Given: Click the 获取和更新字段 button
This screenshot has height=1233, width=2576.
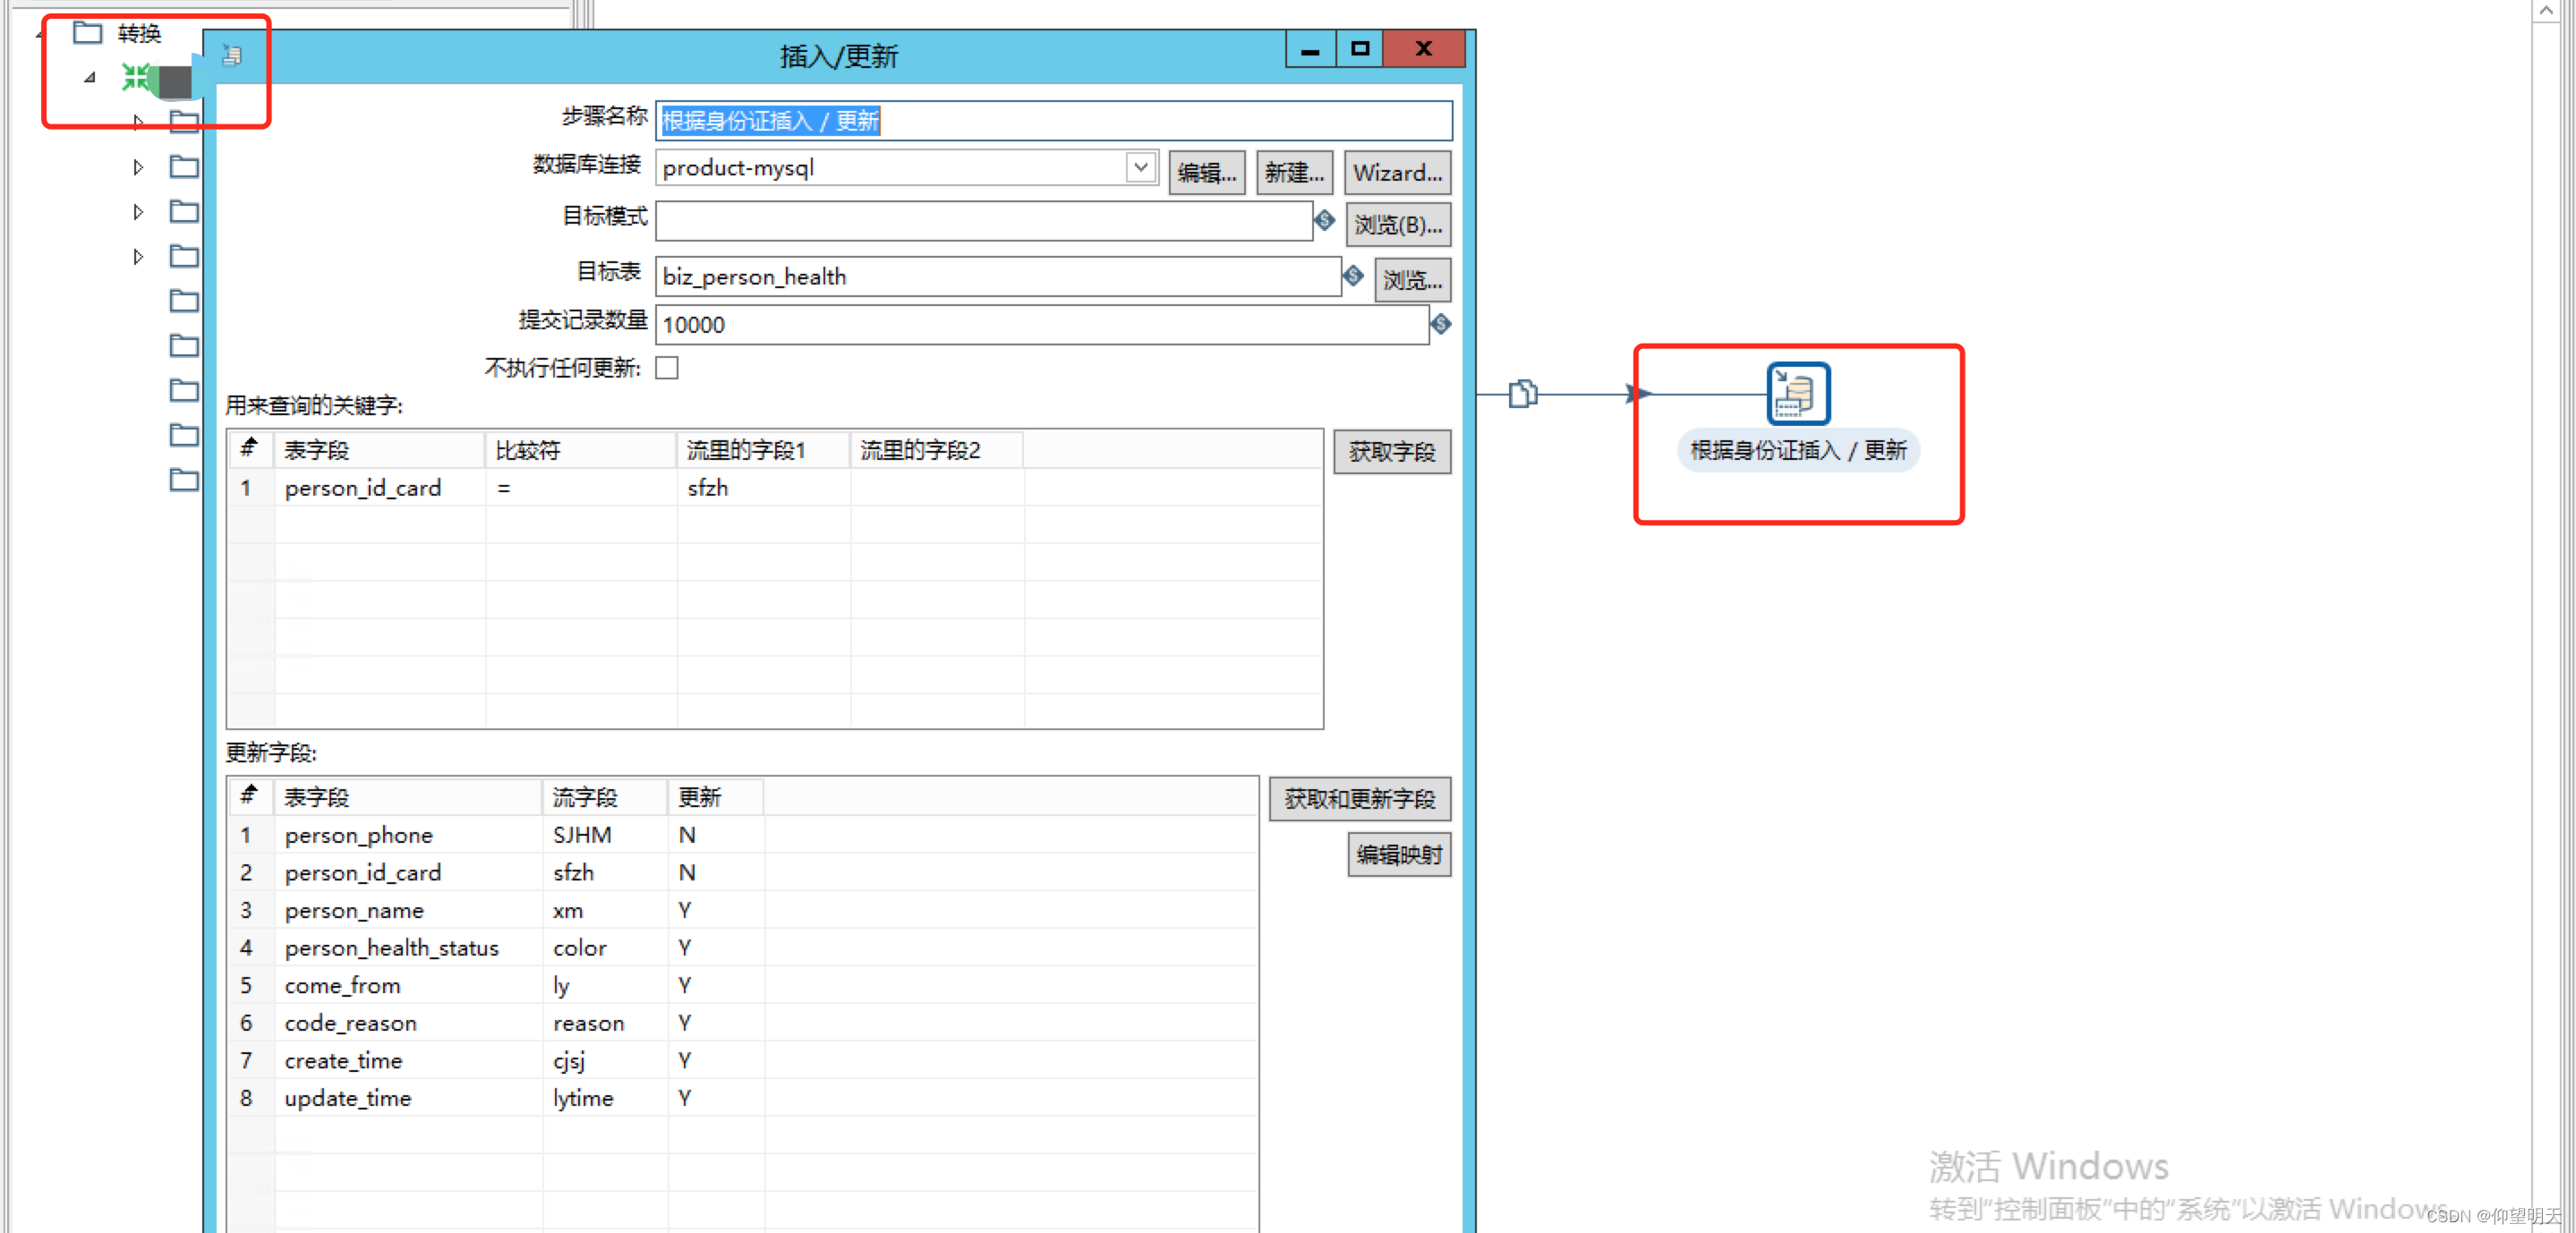Looking at the screenshot, I should (1360, 799).
